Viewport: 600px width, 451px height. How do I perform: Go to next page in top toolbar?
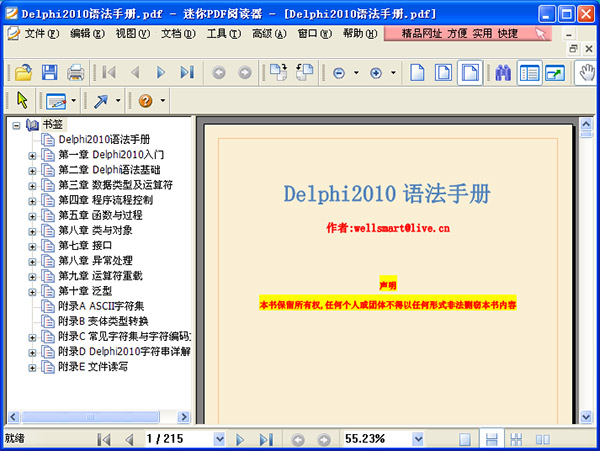(161, 72)
